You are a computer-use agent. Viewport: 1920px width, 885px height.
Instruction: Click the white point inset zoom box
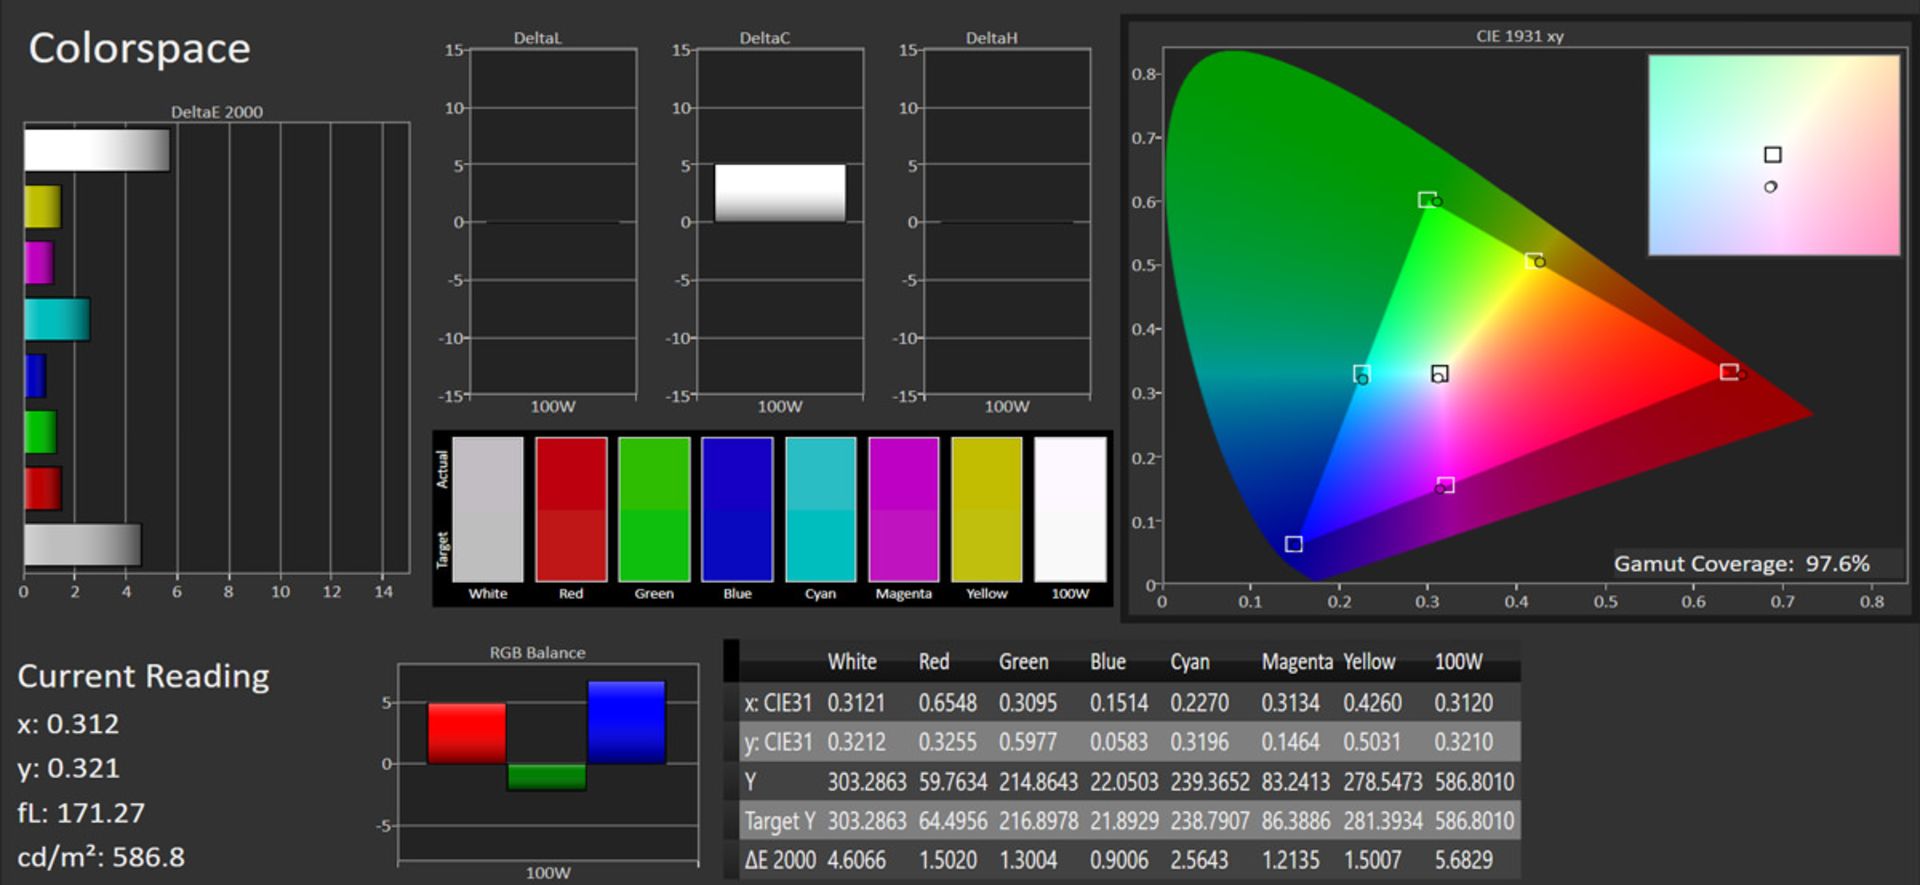point(1773,155)
